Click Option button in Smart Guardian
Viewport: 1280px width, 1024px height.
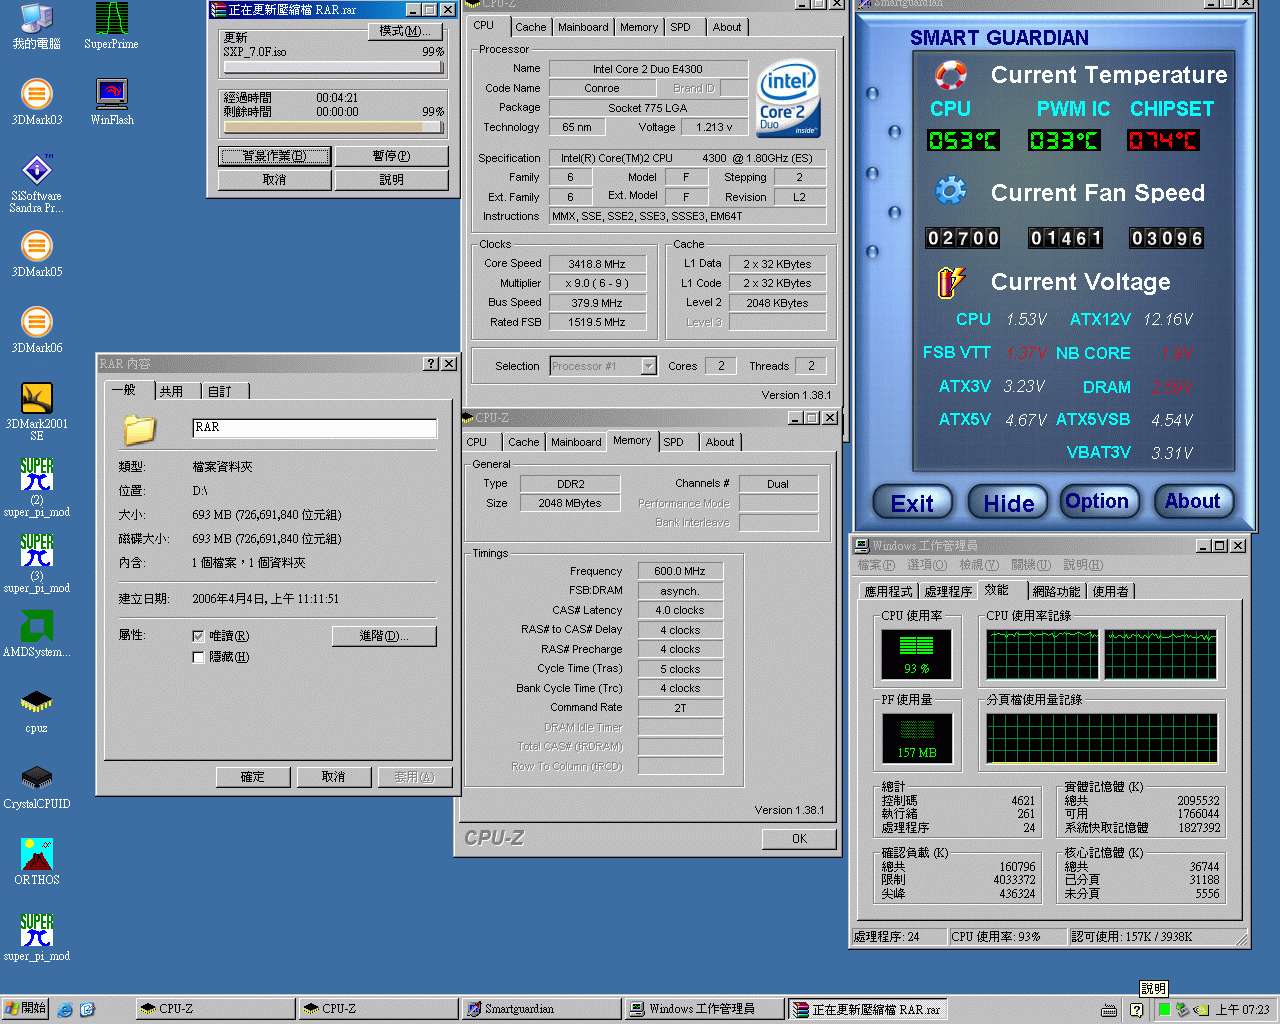coord(1097,501)
